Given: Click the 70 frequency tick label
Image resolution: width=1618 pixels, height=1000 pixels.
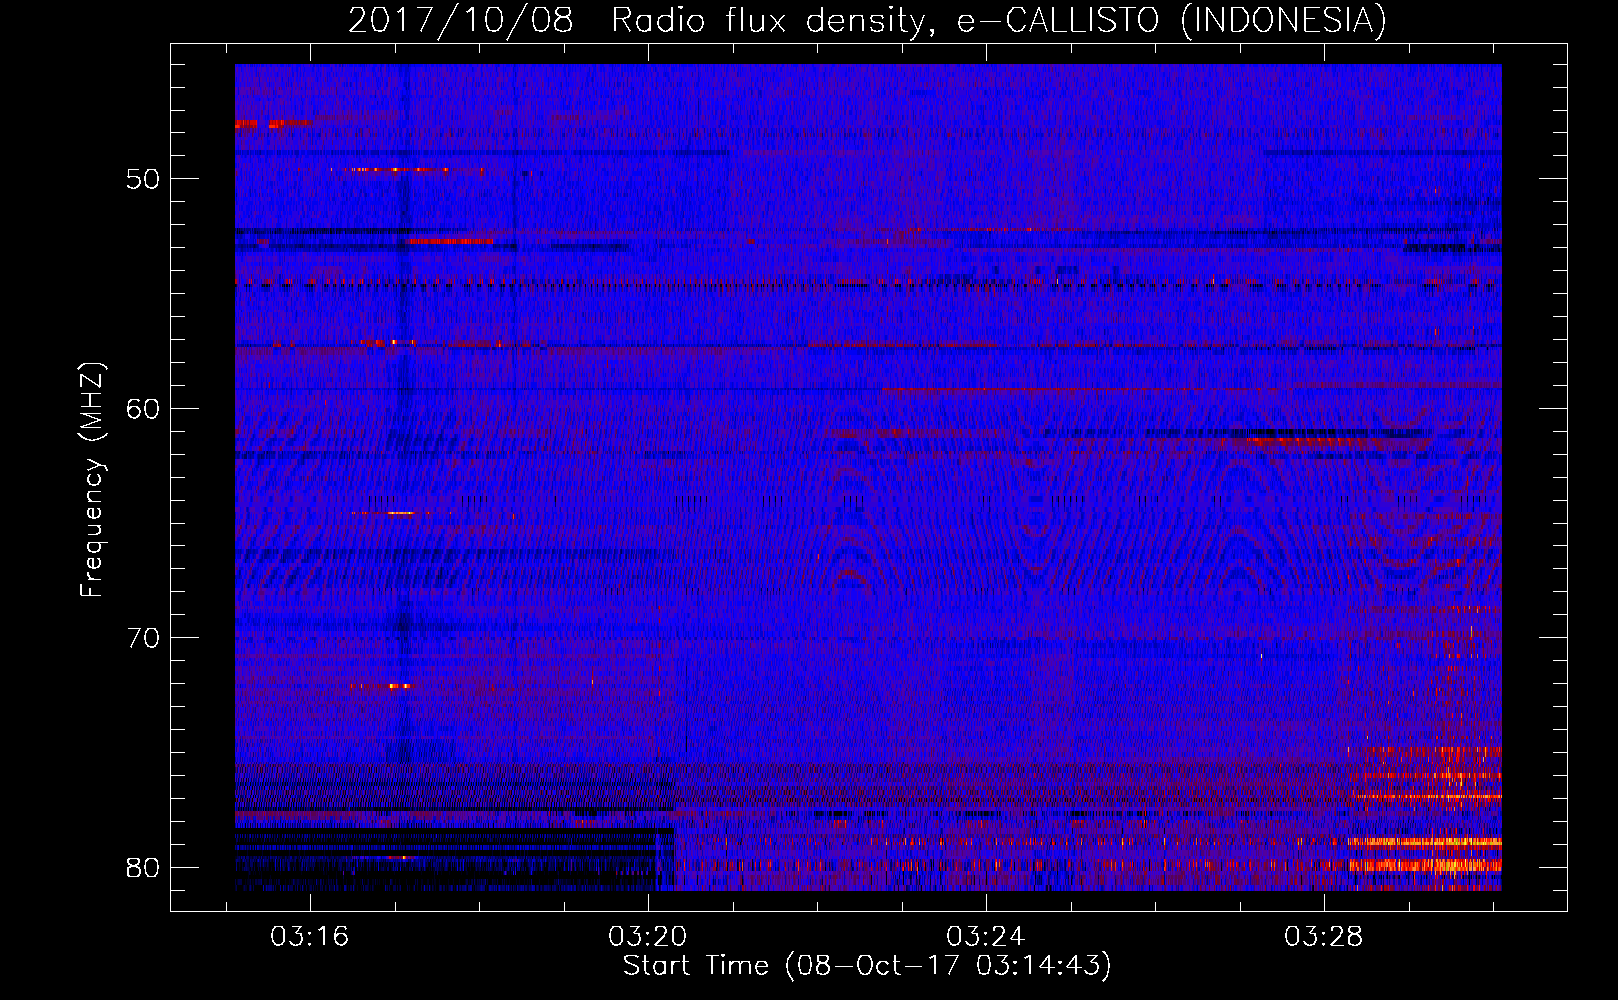Looking at the screenshot, I should tap(143, 638).
